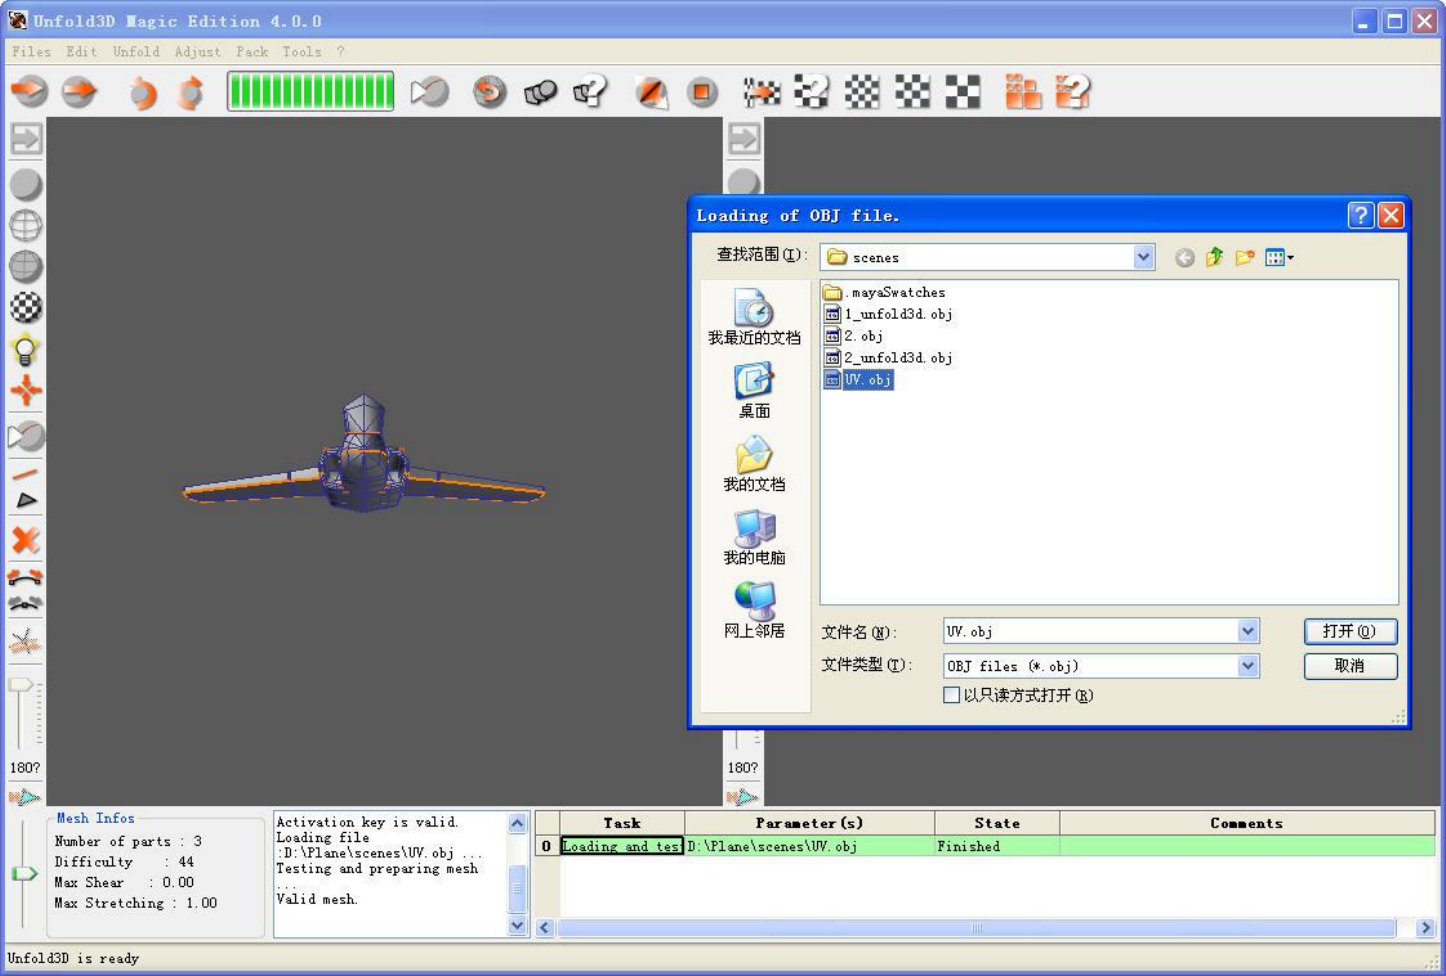Screen dimensions: 1446x976
Task: Click the sphere cut tool in left sidebar
Action: [26, 436]
